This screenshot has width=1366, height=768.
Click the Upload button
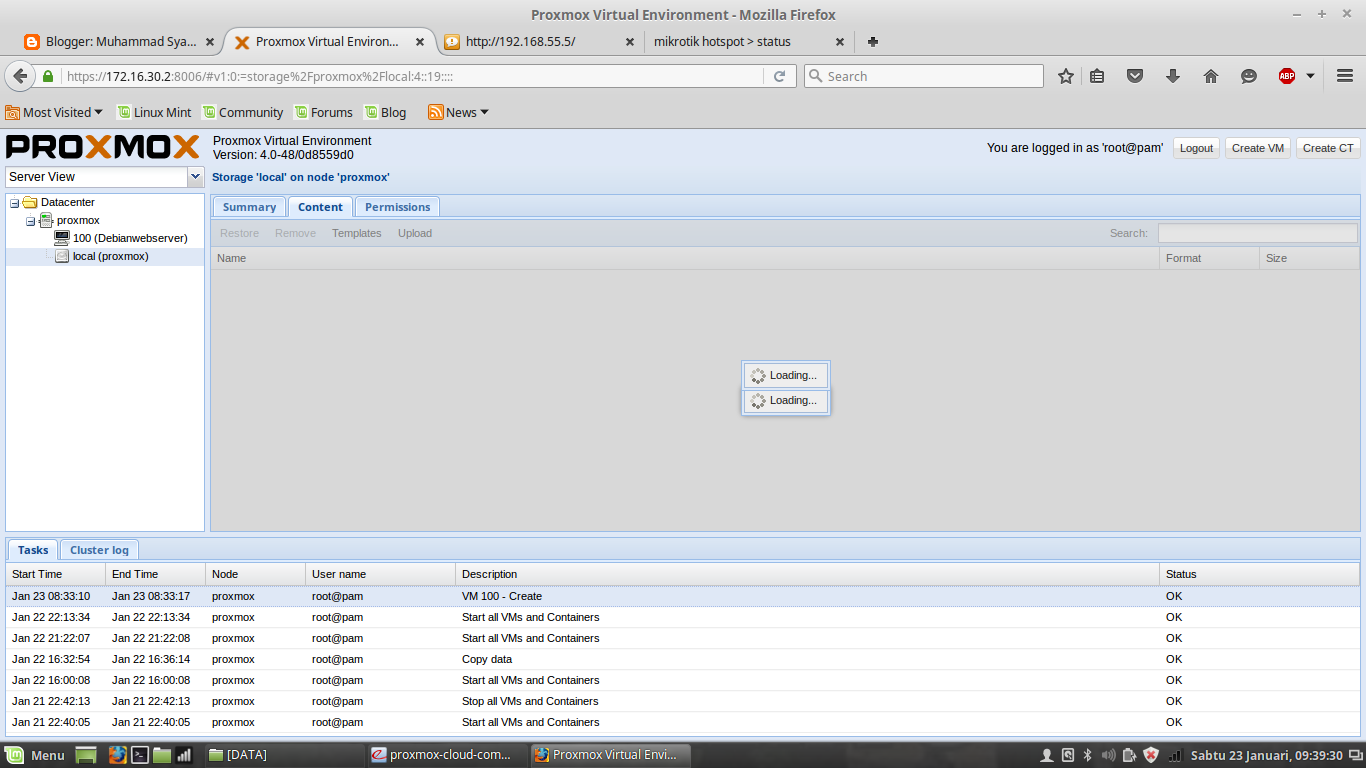click(x=415, y=233)
